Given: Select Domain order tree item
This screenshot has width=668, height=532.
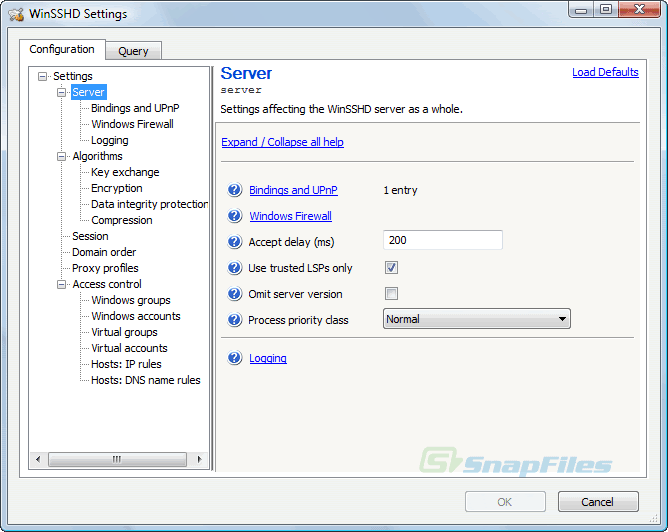Looking at the screenshot, I should pos(104,252).
